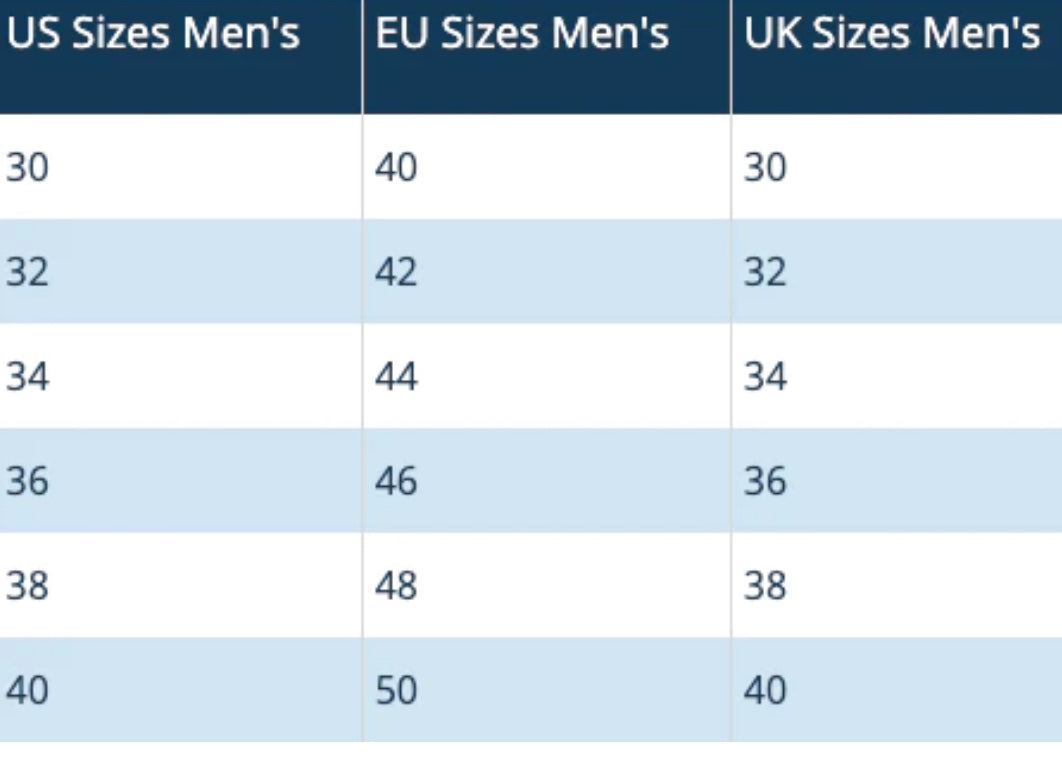Select the UK size 30 cell

click(x=765, y=167)
